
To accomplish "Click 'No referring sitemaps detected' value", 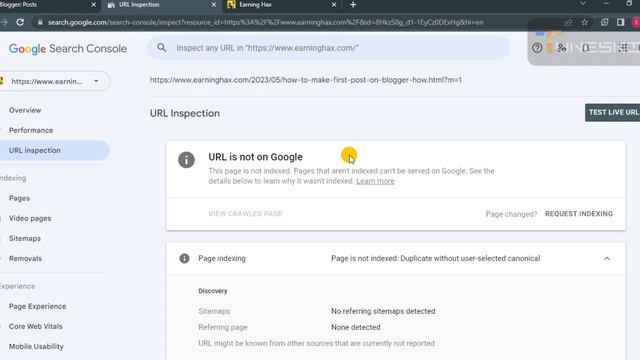I will coord(383,311).
